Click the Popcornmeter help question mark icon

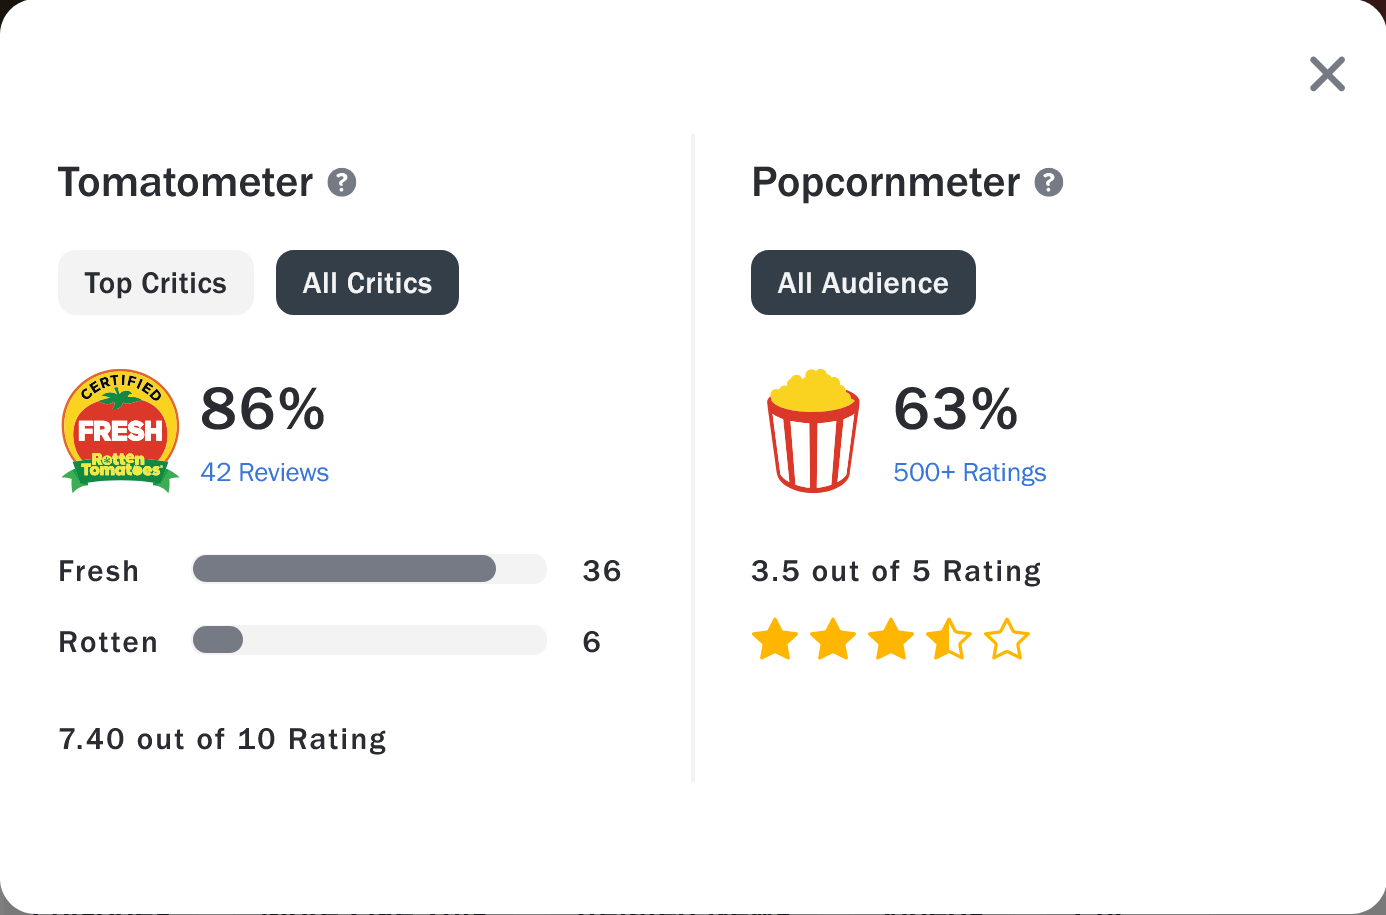[1048, 183]
